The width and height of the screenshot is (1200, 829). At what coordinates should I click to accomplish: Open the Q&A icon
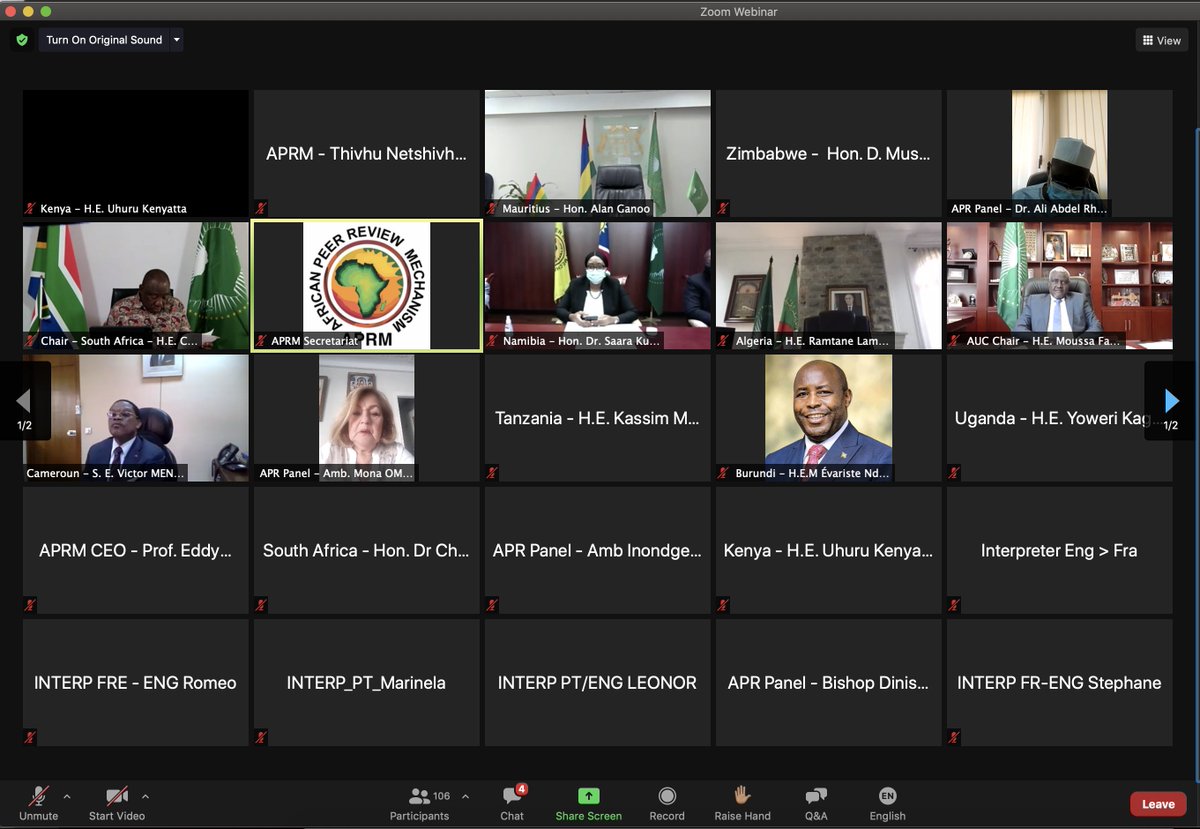coord(816,796)
